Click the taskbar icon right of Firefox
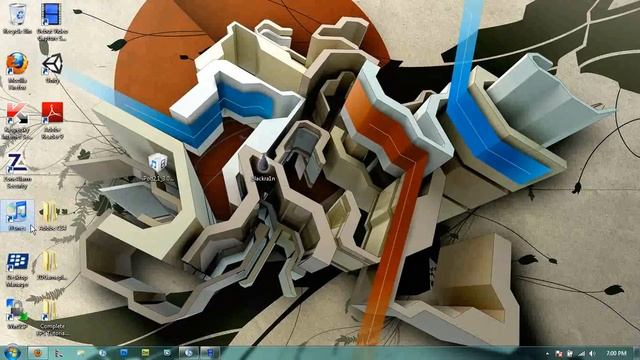Viewport: 640px width, 360px height. tap(59, 353)
